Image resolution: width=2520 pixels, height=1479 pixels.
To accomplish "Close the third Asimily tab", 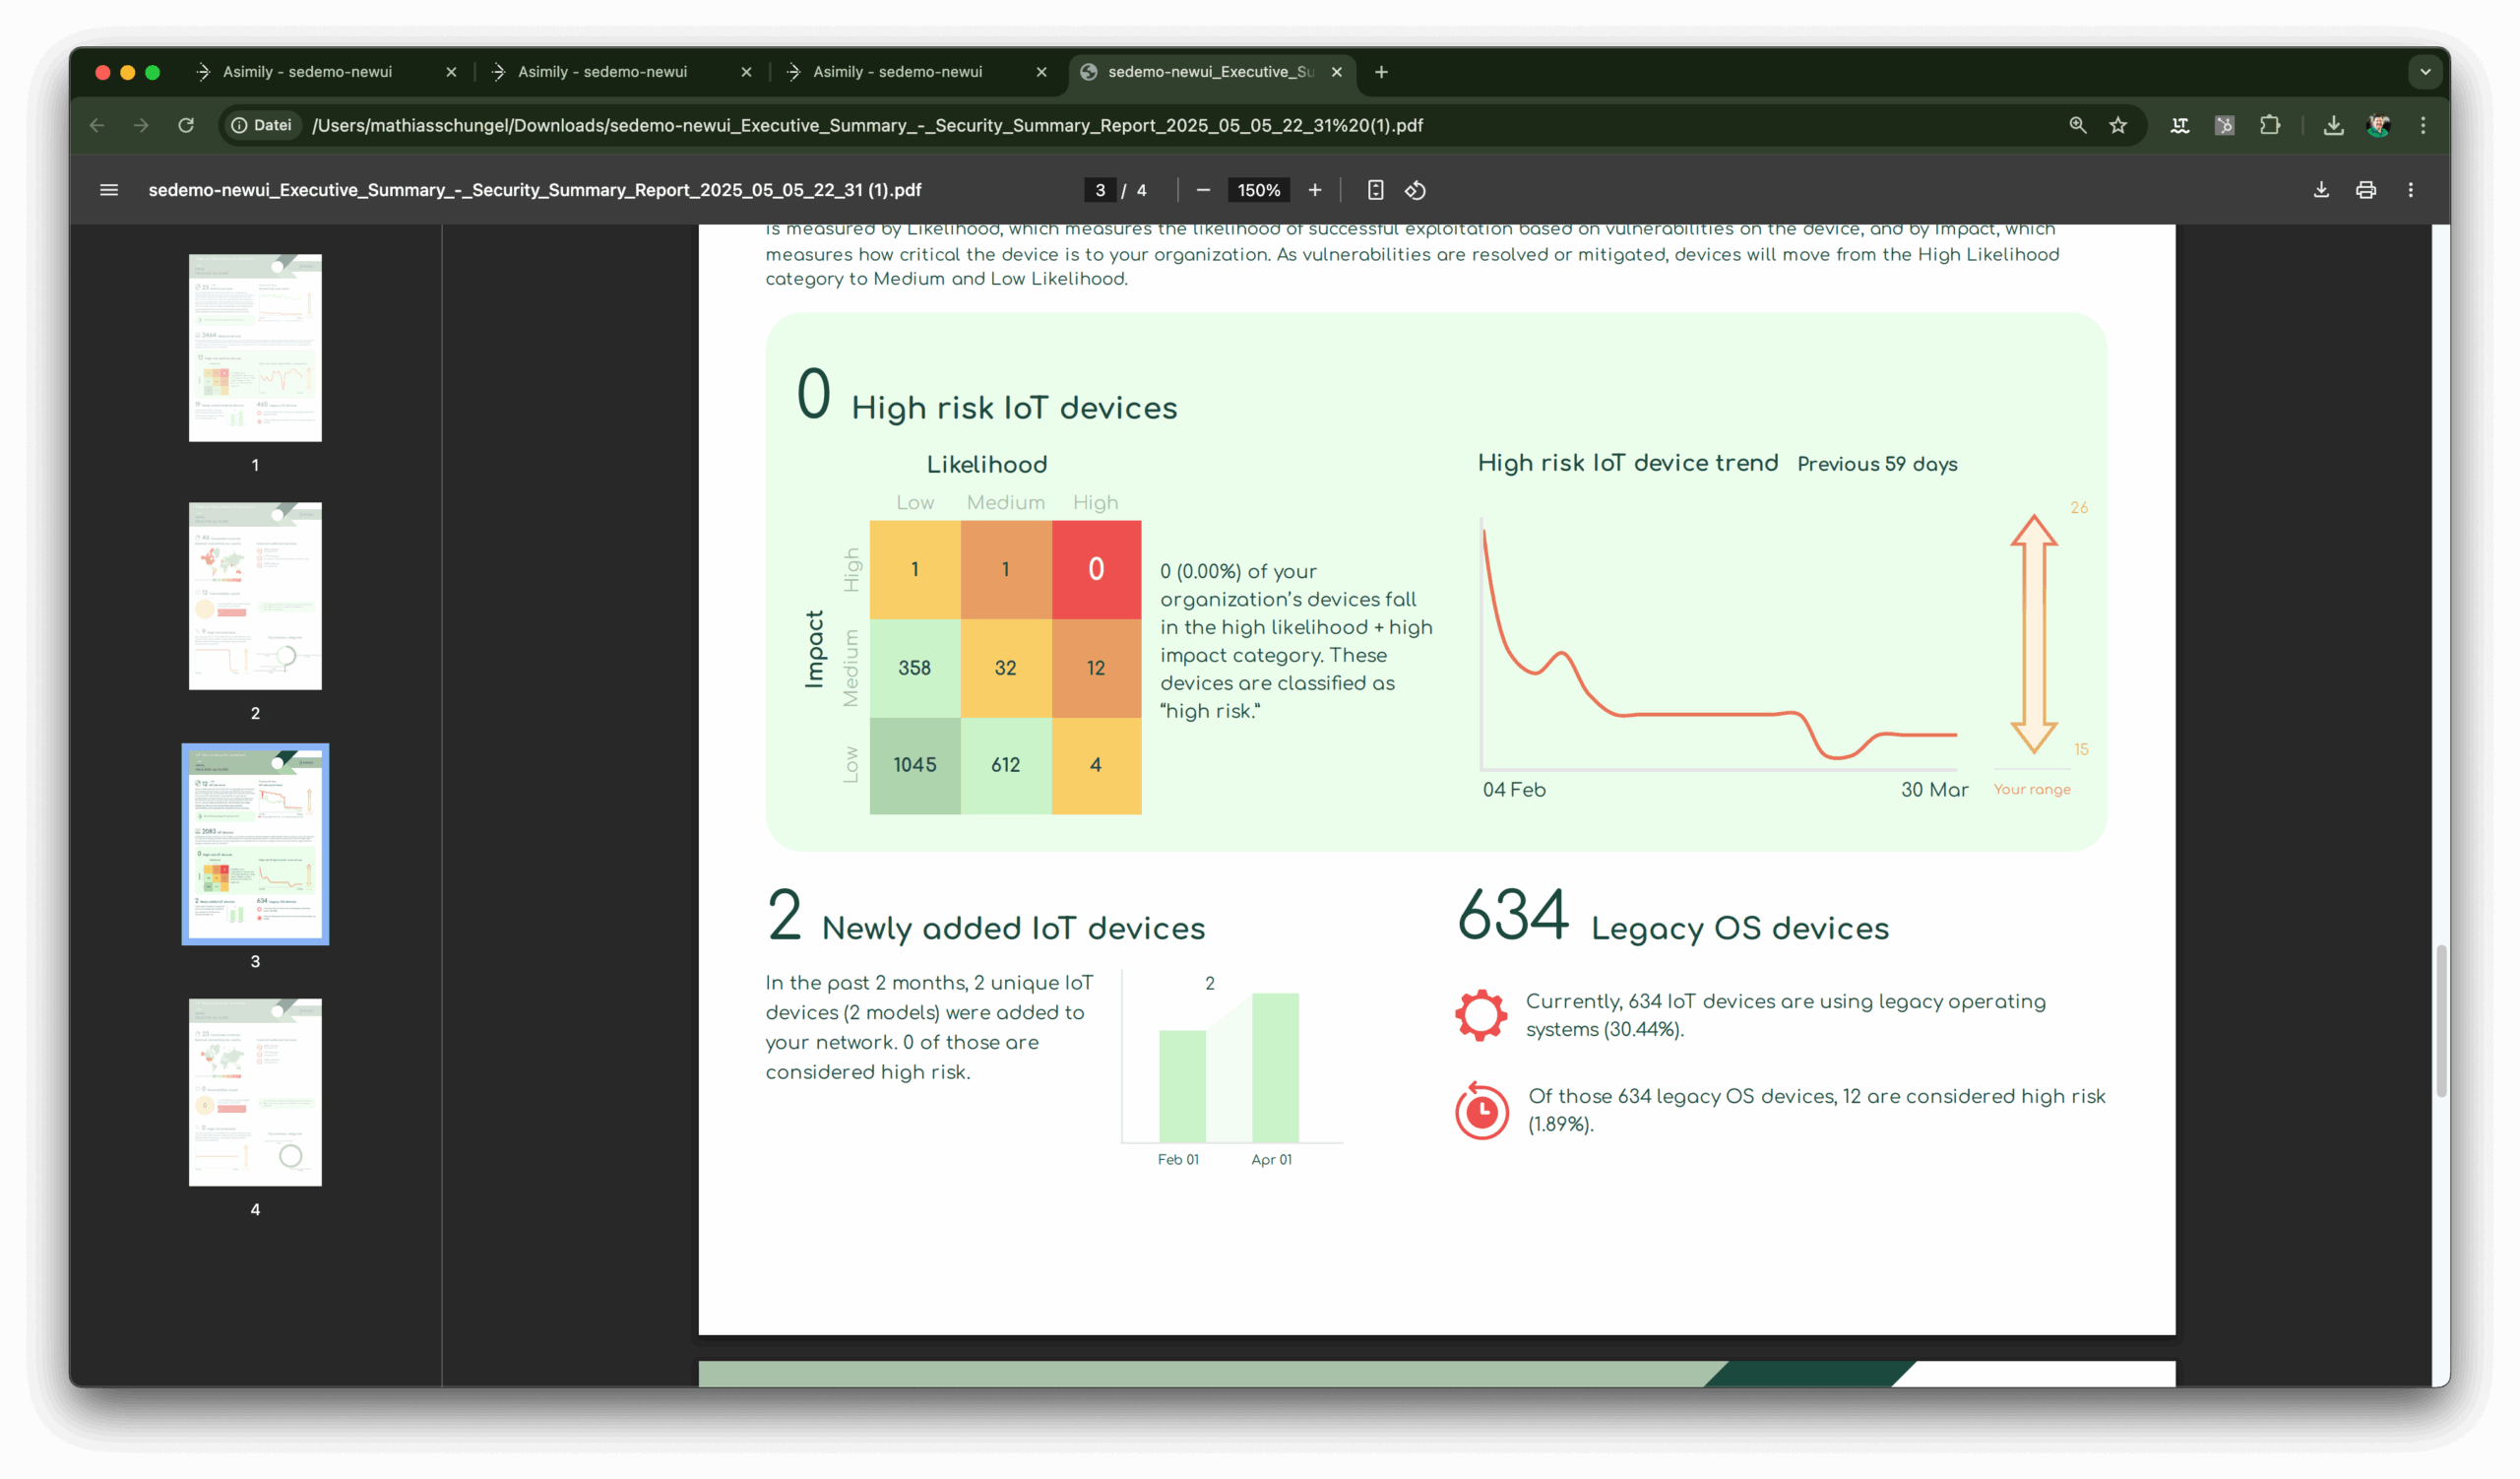I will point(1041,72).
